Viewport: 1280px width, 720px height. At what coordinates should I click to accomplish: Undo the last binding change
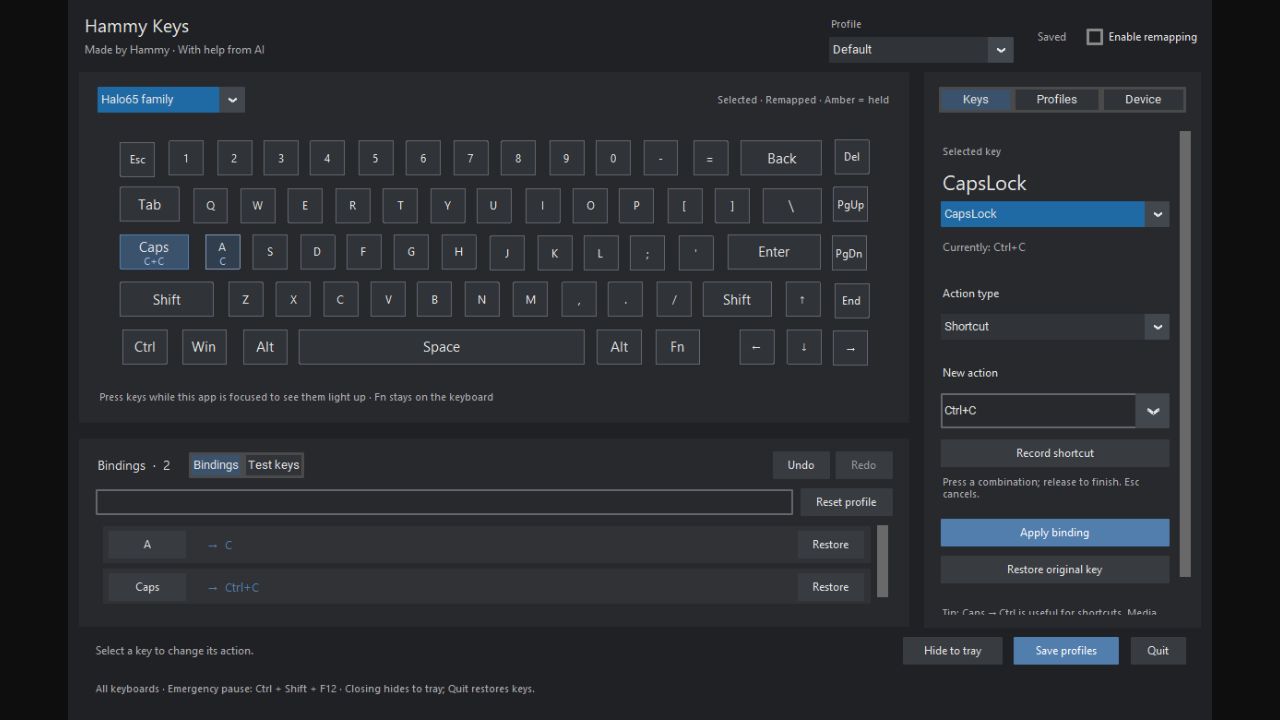click(801, 465)
